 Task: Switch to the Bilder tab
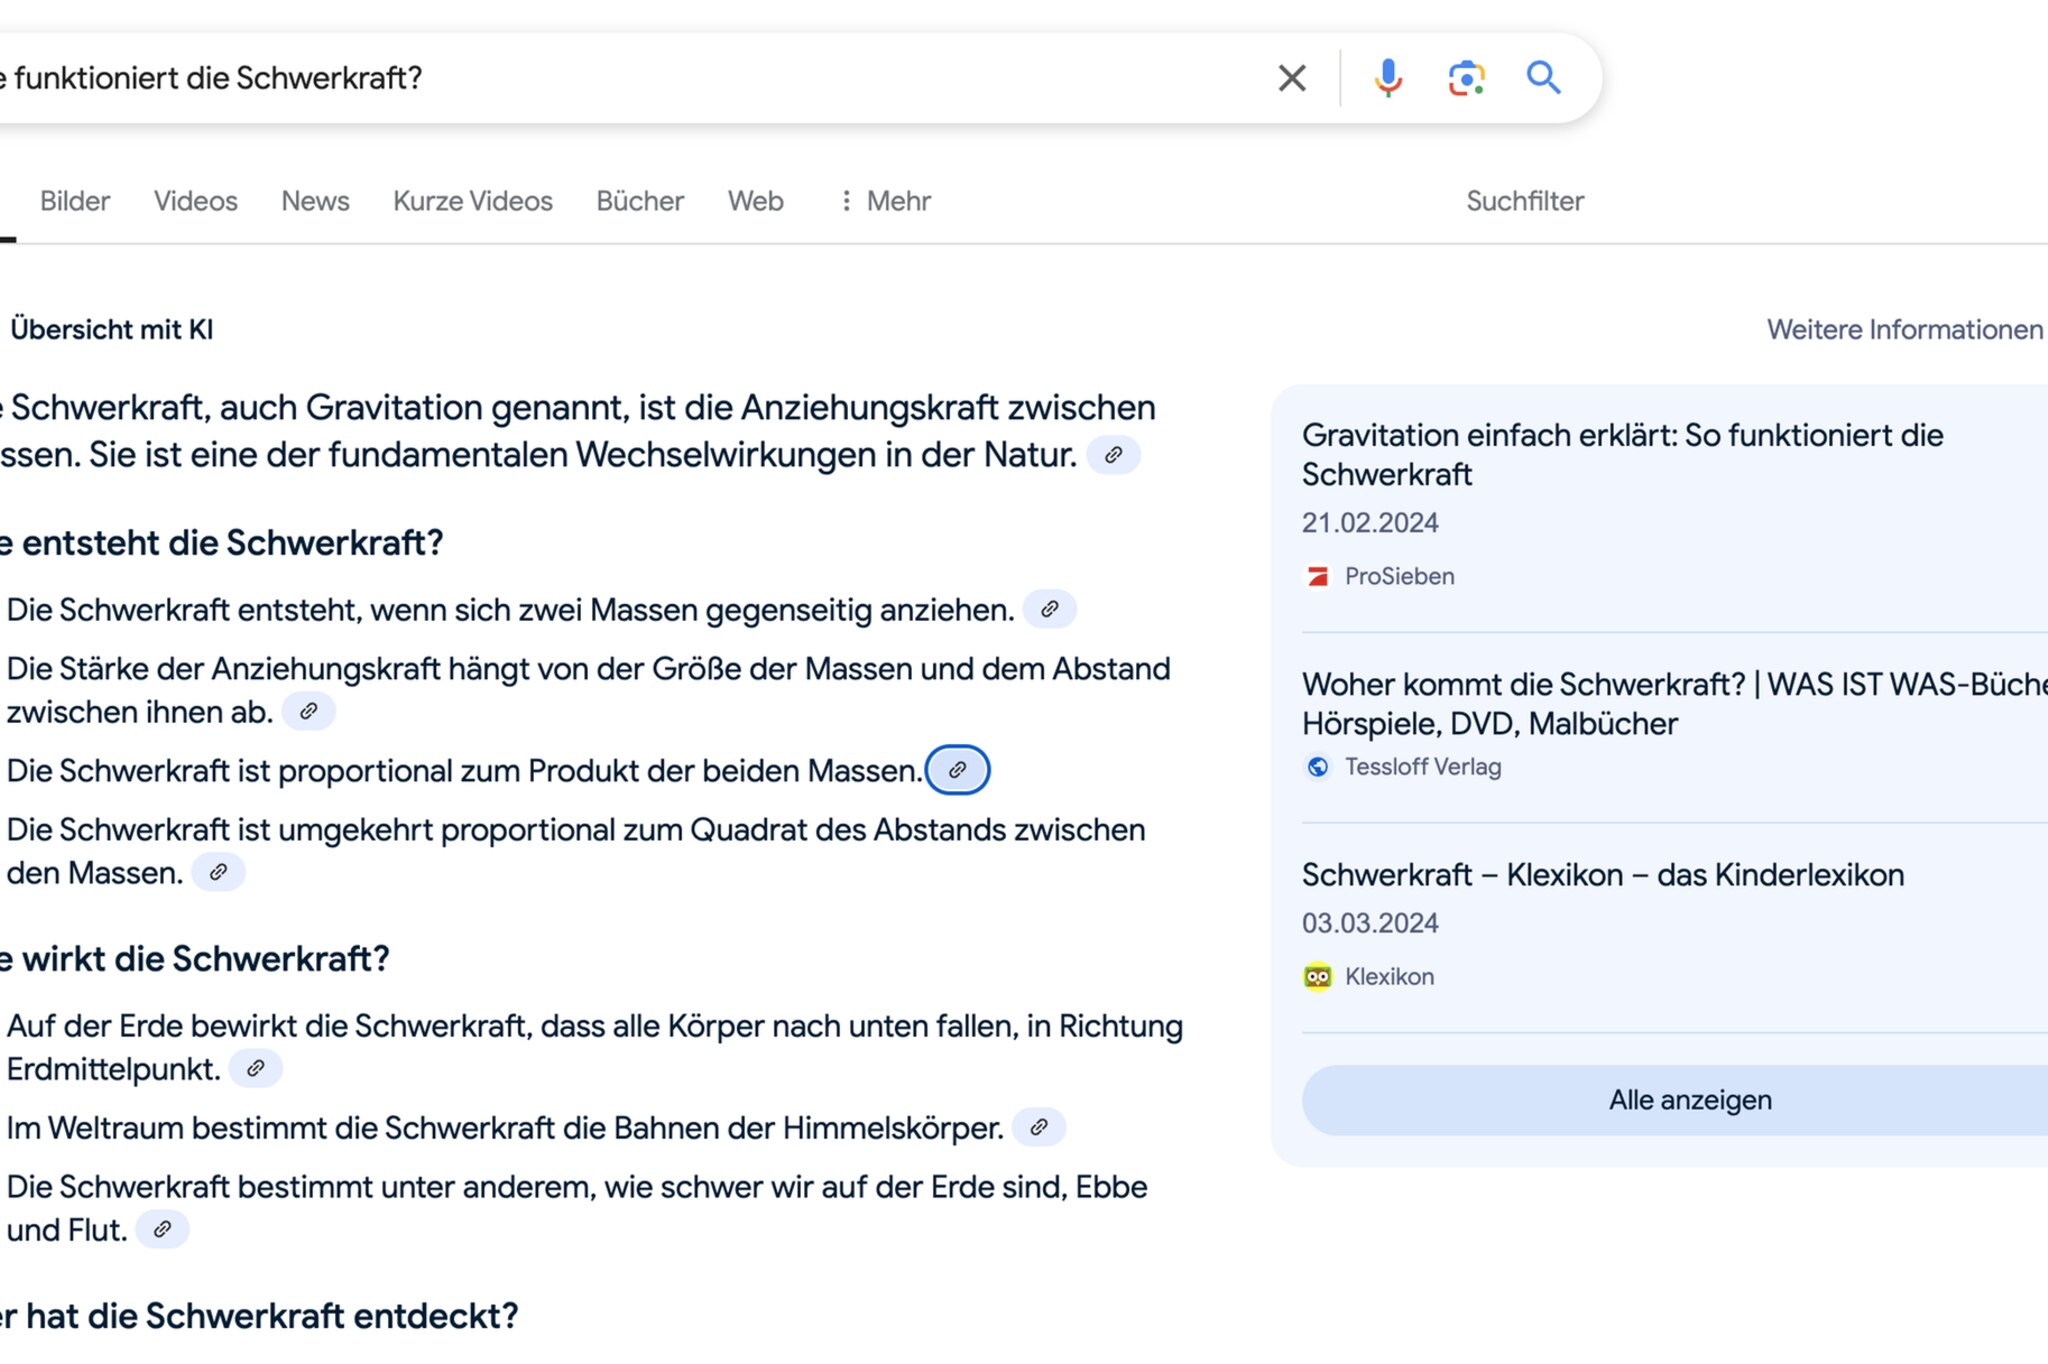(x=75, y=201)
